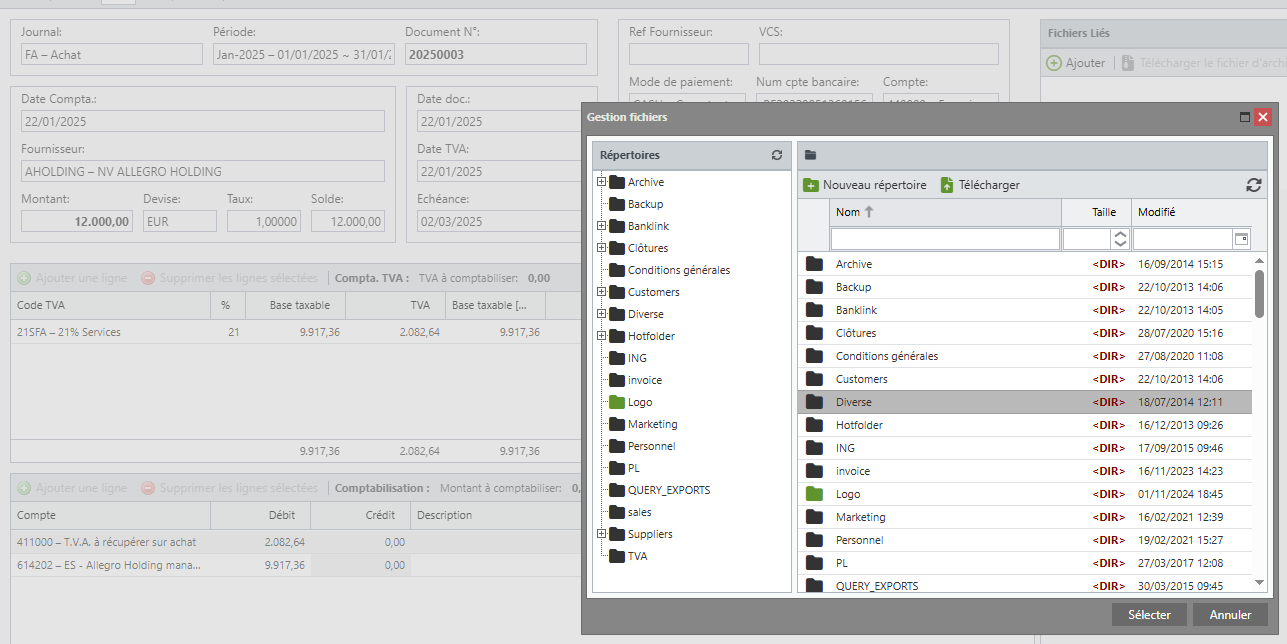
Task: Click PL row folder icon in file list
Action: click(814, 563)
